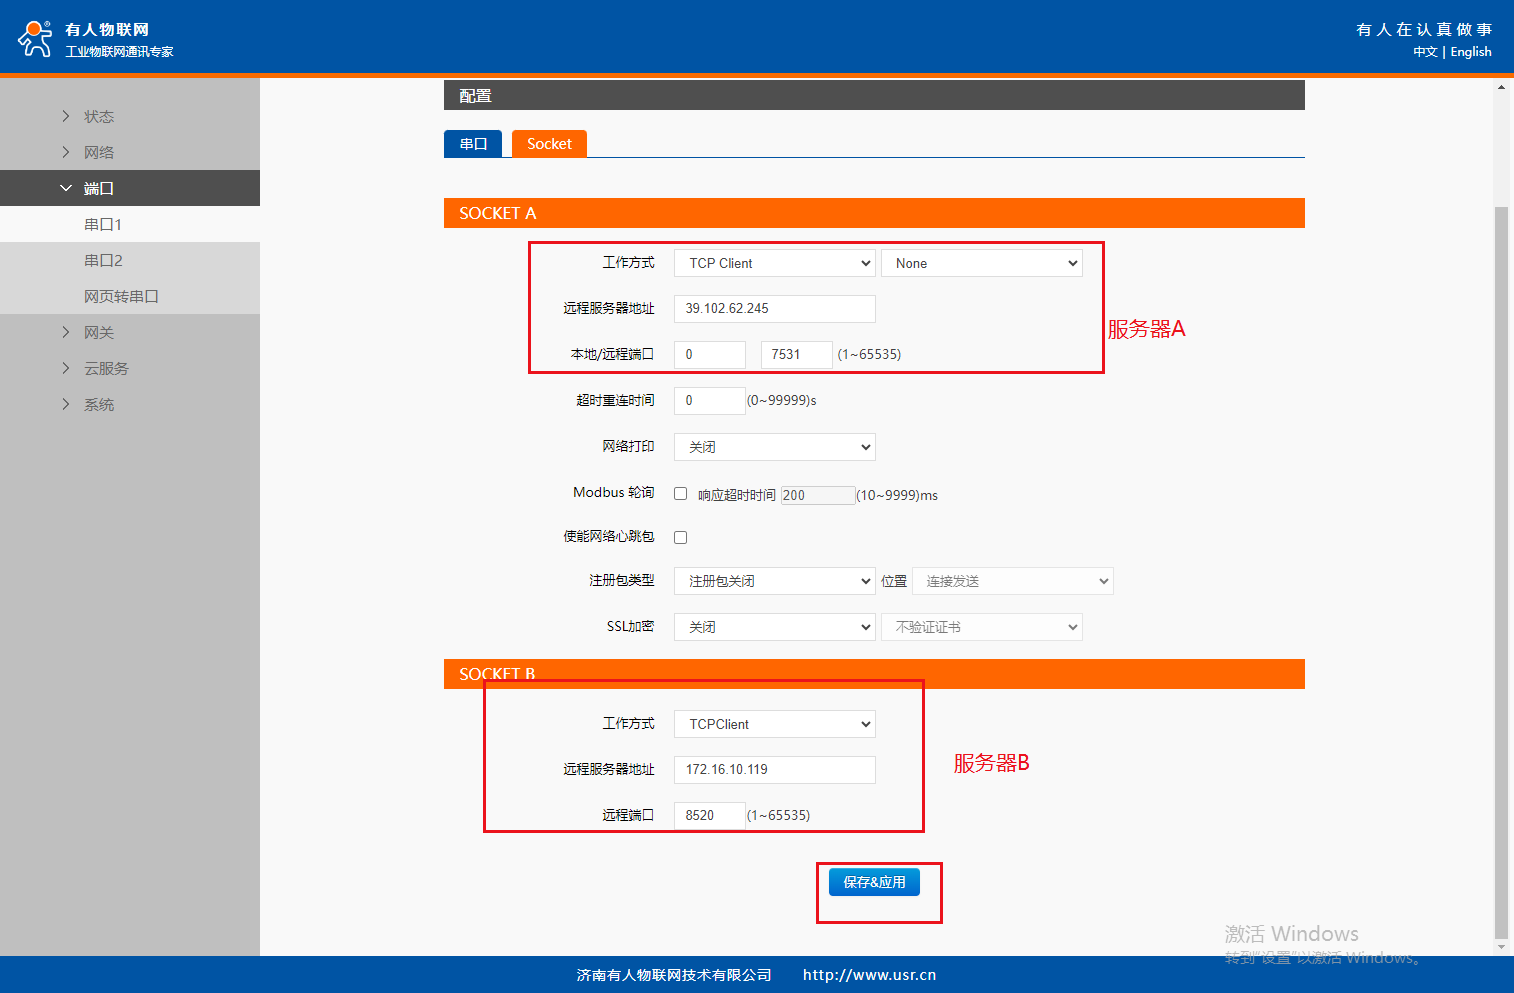Switch to the 串口 tab

click(x=473, y=144)
